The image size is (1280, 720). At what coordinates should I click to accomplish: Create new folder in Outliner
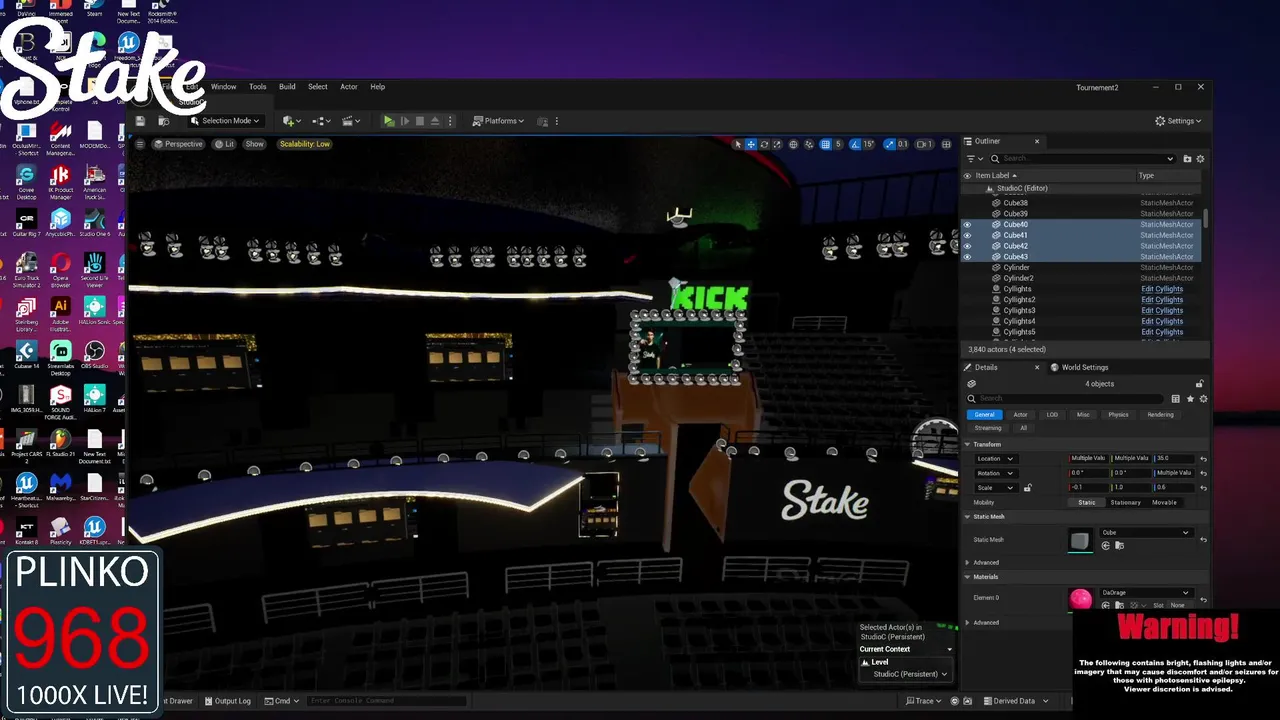[x=1187, y=158]
